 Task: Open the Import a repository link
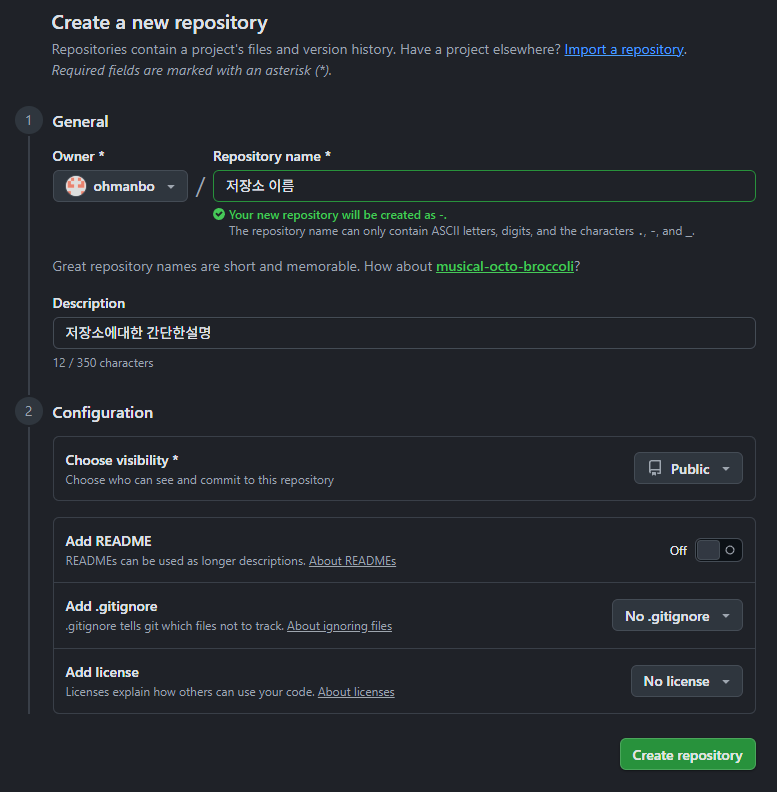tap(624, 49)
